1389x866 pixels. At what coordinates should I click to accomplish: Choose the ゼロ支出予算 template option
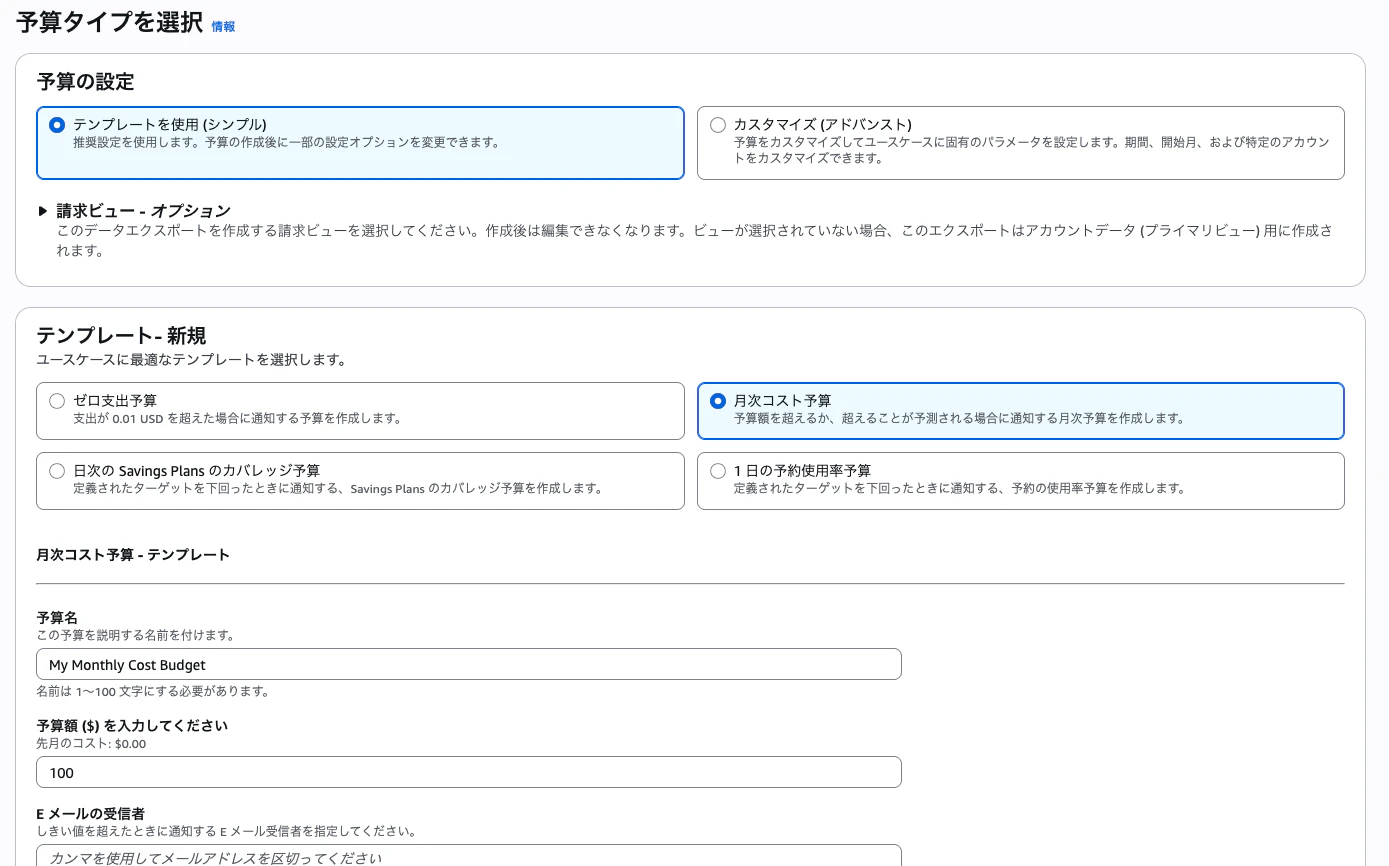(x=57, y=400)
